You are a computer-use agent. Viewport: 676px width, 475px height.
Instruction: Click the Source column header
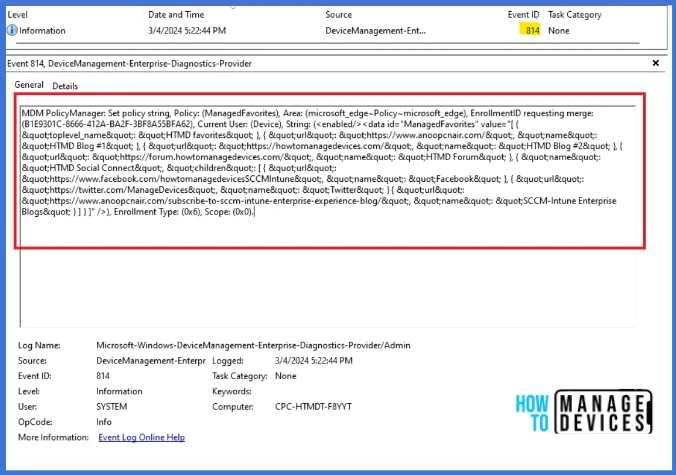[x=338, y=15]
